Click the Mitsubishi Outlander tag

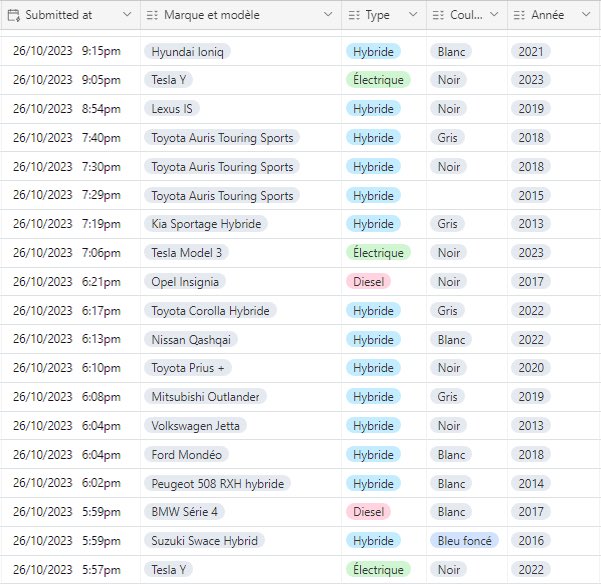click(205, 397)
